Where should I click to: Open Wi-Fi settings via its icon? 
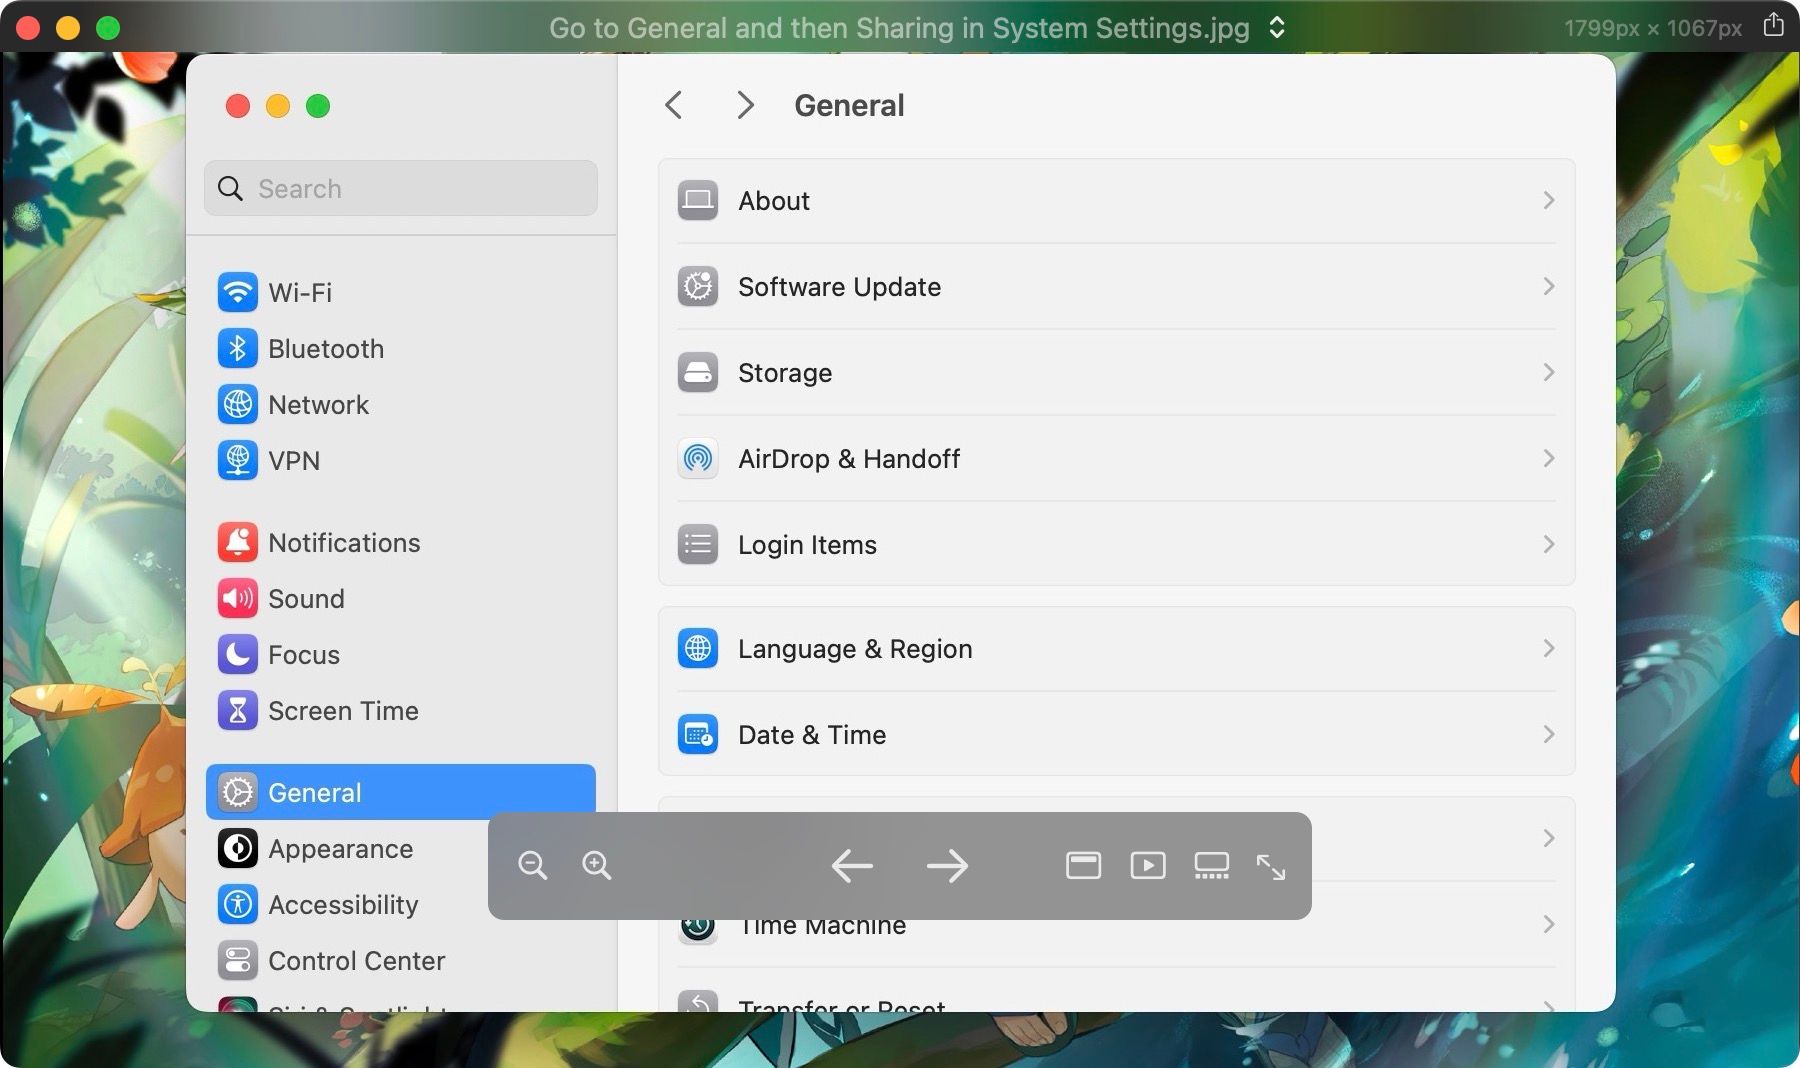[x=238, y=292]
